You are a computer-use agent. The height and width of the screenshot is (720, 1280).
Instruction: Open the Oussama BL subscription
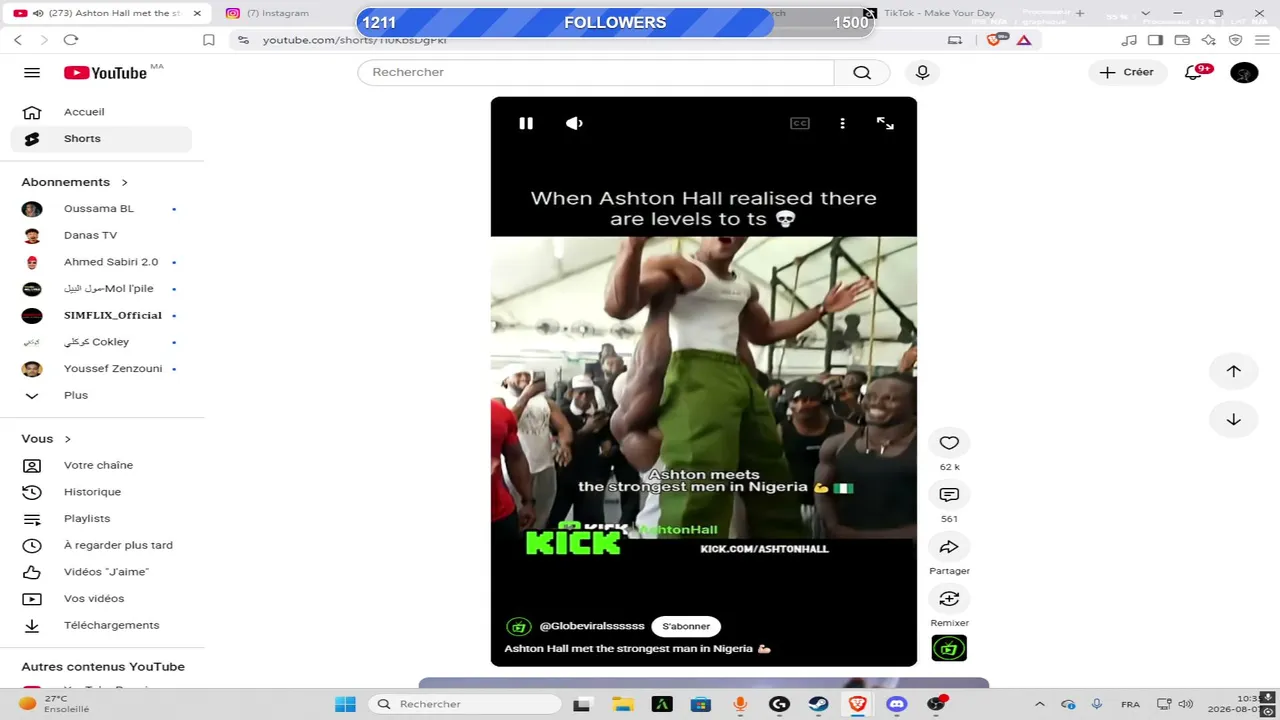click(x=101, y=209)
